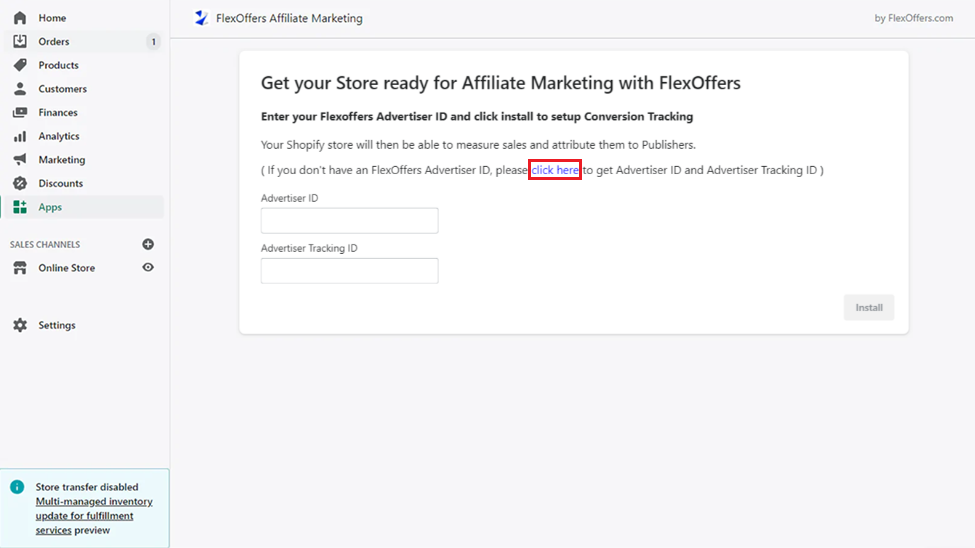Viewport: 975px width, 548px height.
Task: Click the FlexOffers logo icon
Action: pos(202,18)
